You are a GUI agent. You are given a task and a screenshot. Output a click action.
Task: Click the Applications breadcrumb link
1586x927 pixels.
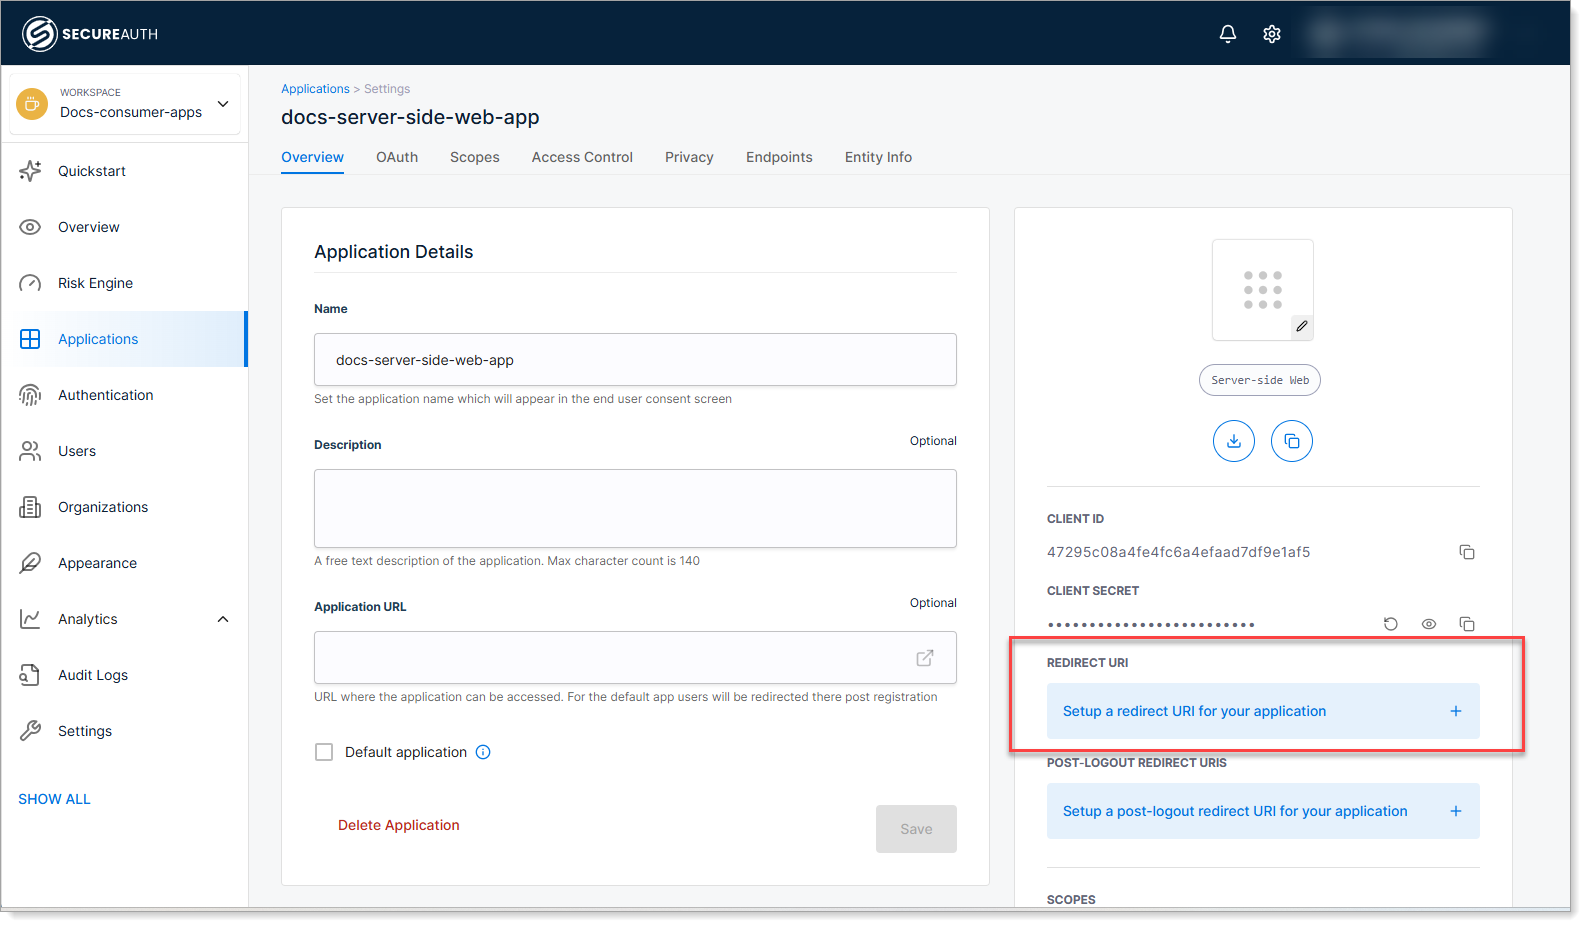[315, 89]
